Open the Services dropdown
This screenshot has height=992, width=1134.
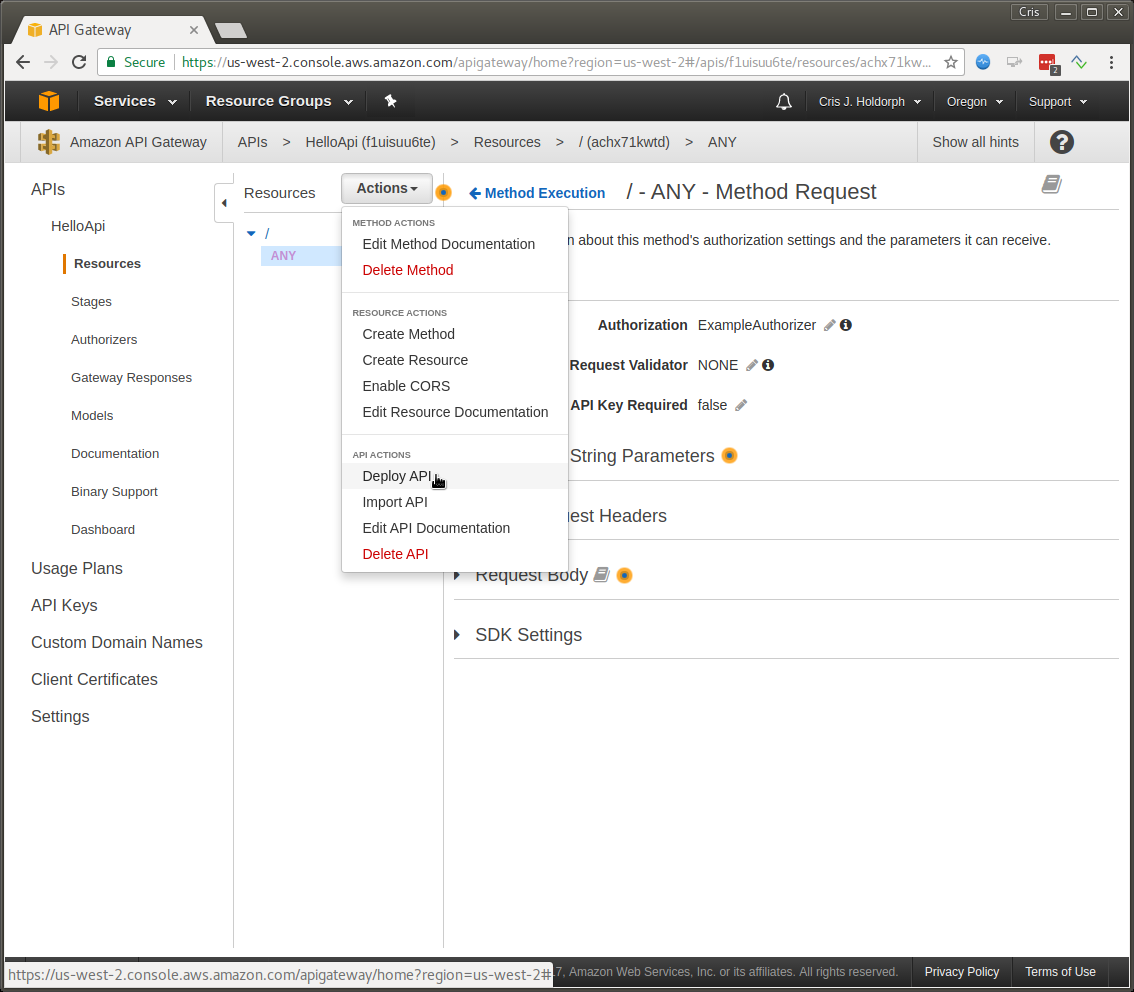point(135,101)
